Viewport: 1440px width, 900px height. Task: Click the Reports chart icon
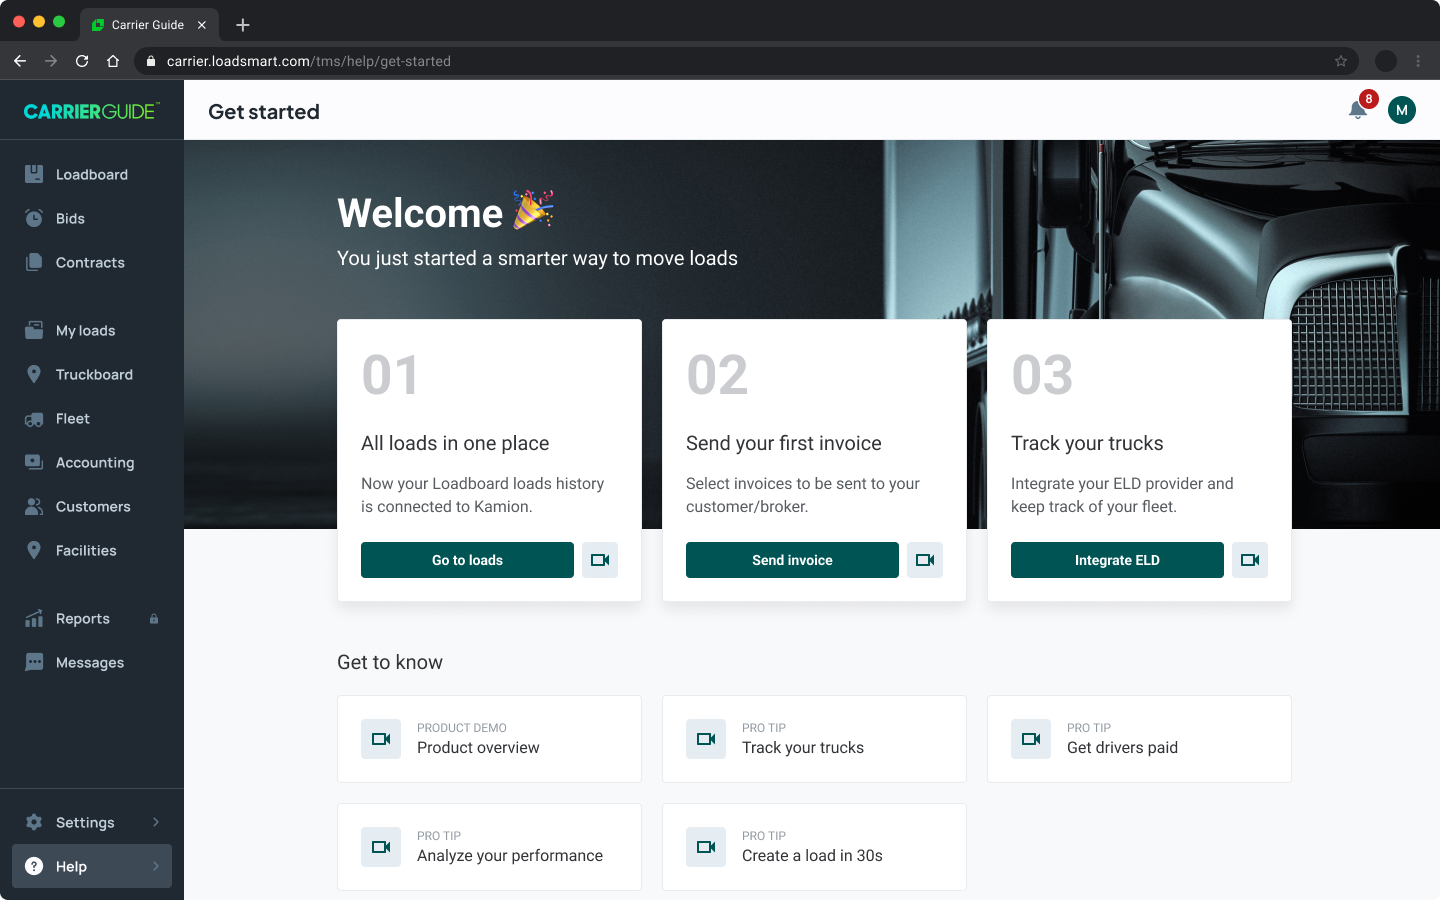(34, 618)
